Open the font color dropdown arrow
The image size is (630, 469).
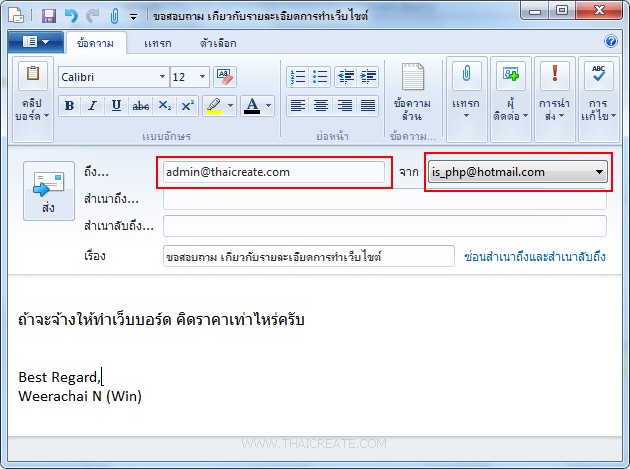269,106
